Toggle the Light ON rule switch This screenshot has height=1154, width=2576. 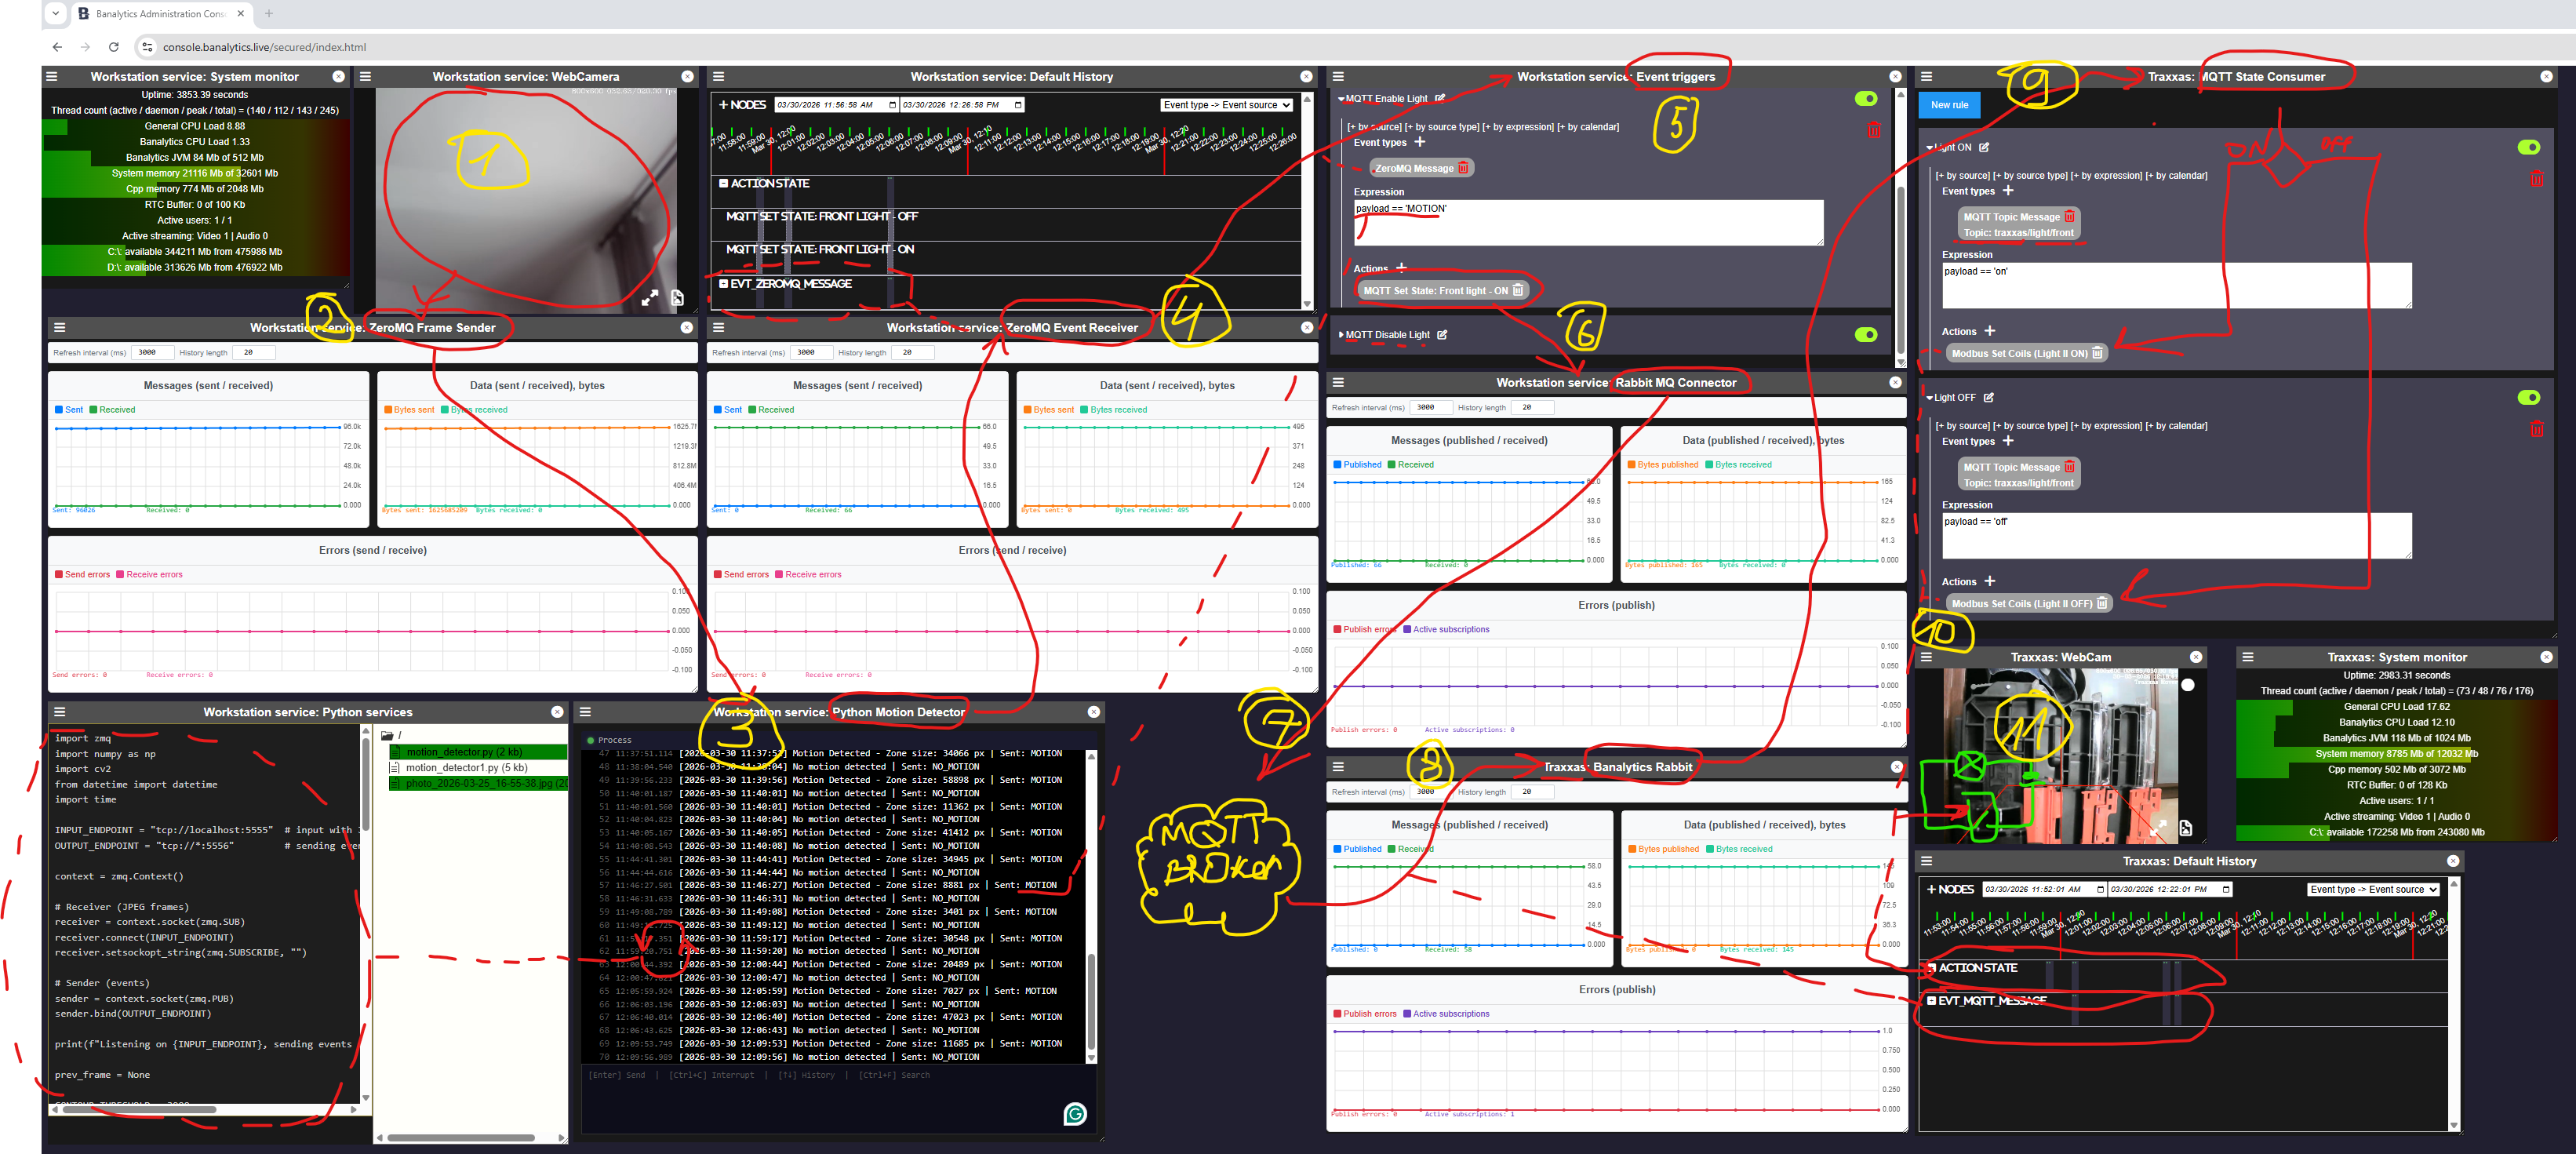pos(2529,147)
